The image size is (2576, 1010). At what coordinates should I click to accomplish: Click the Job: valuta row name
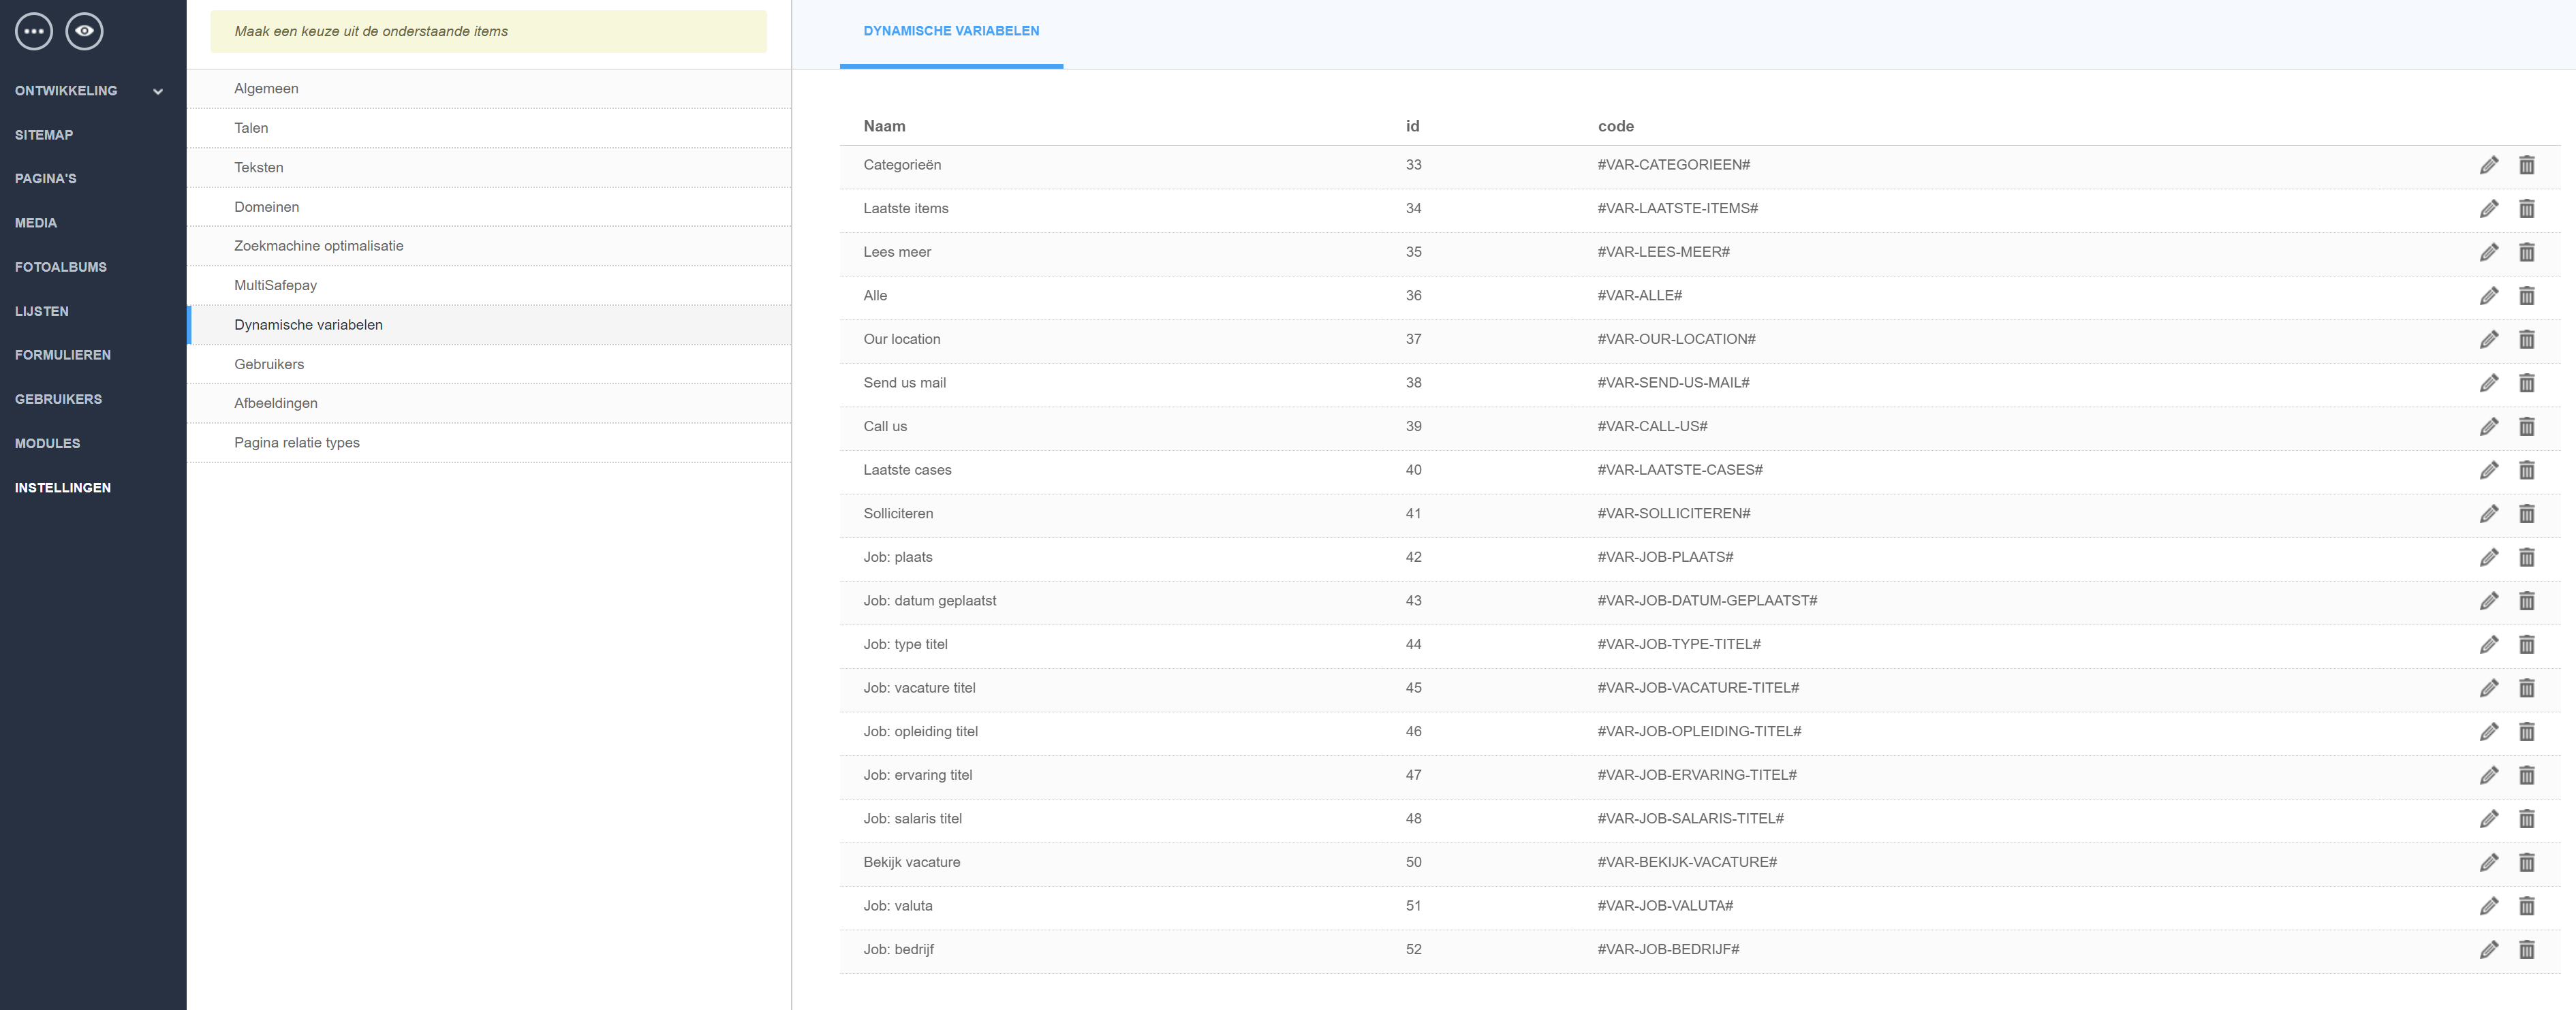pyautogui.click(x=898, y=906)
